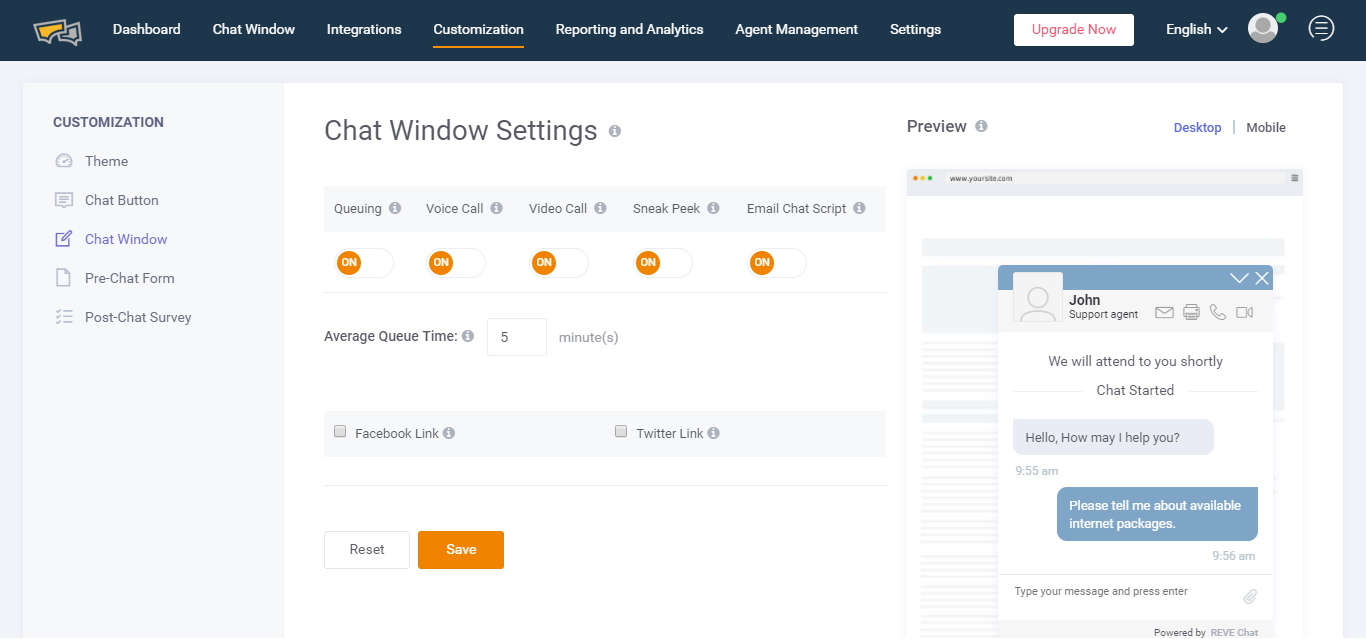Click the Sneak Peek info icon
The image size is (1366, 639).
[713, 208]
